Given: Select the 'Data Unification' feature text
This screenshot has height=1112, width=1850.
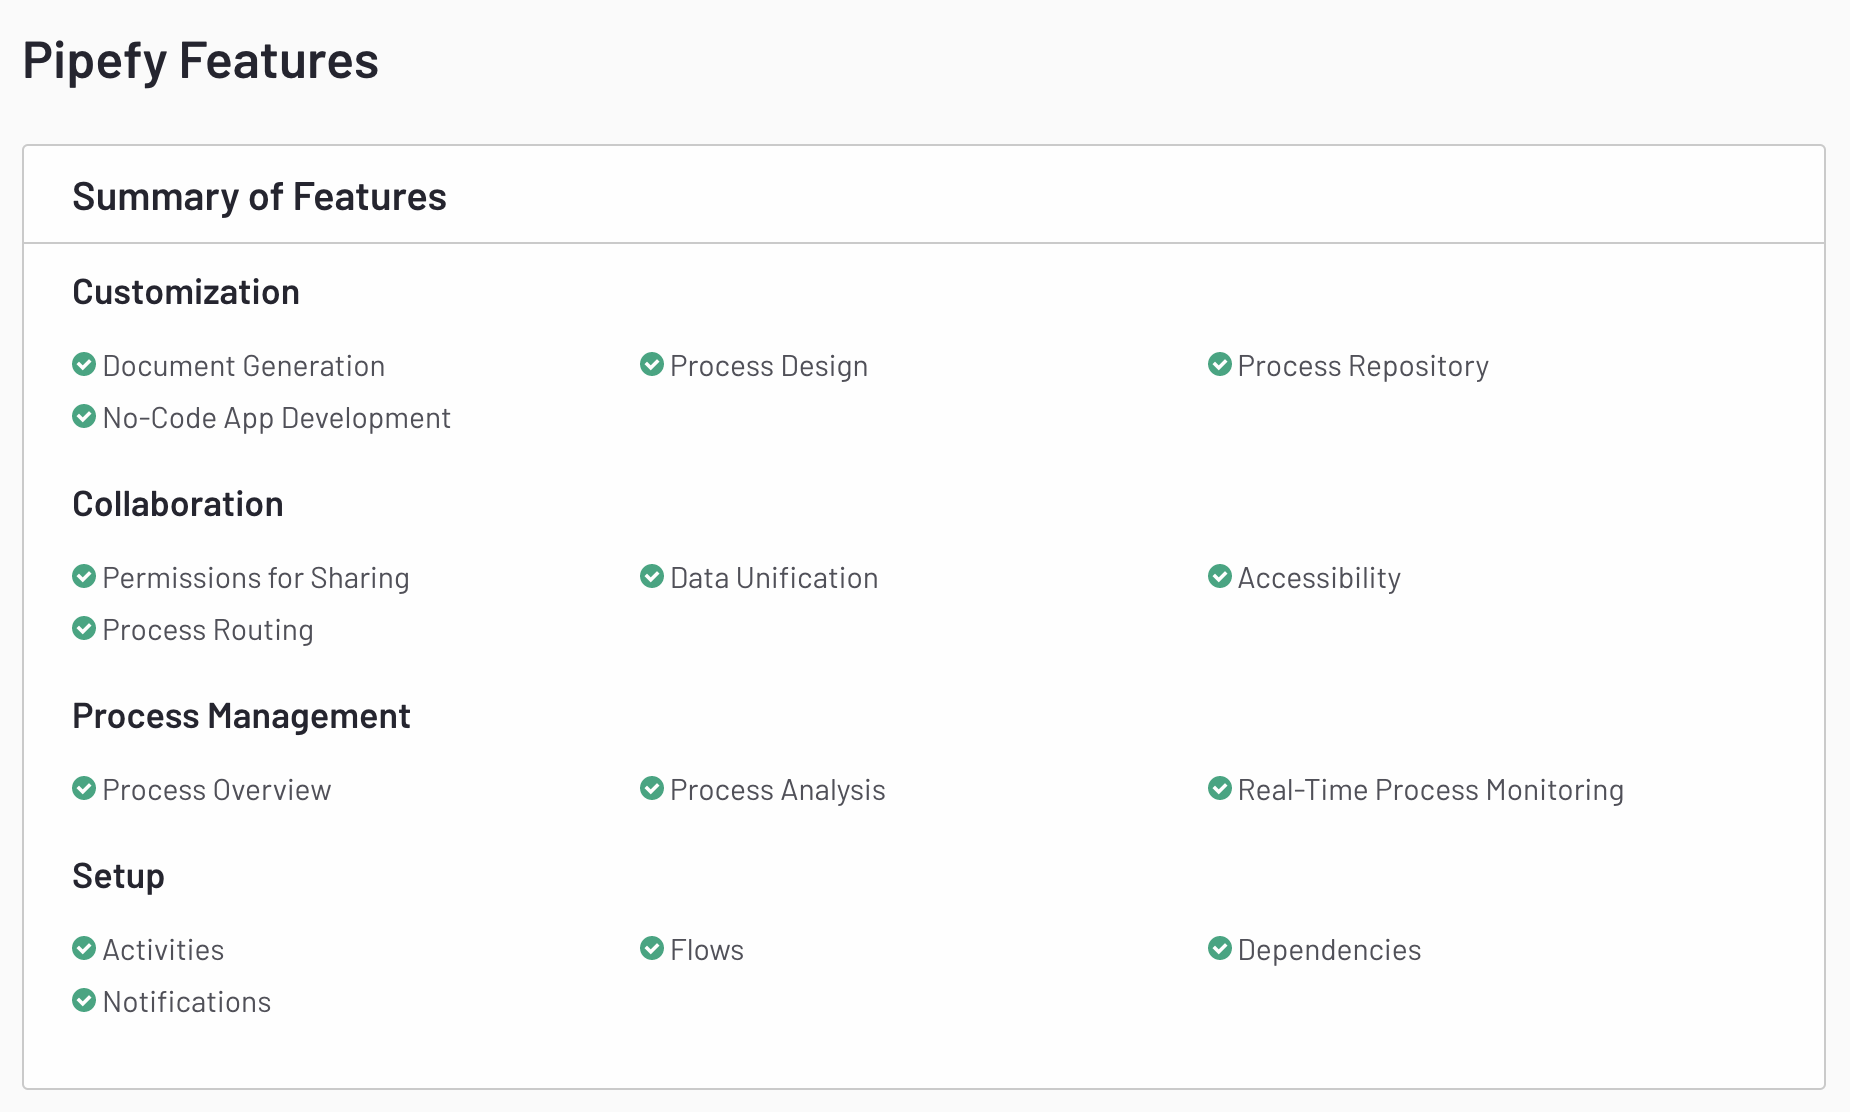Looking at the screenshot, I should (x=774, y=578).
